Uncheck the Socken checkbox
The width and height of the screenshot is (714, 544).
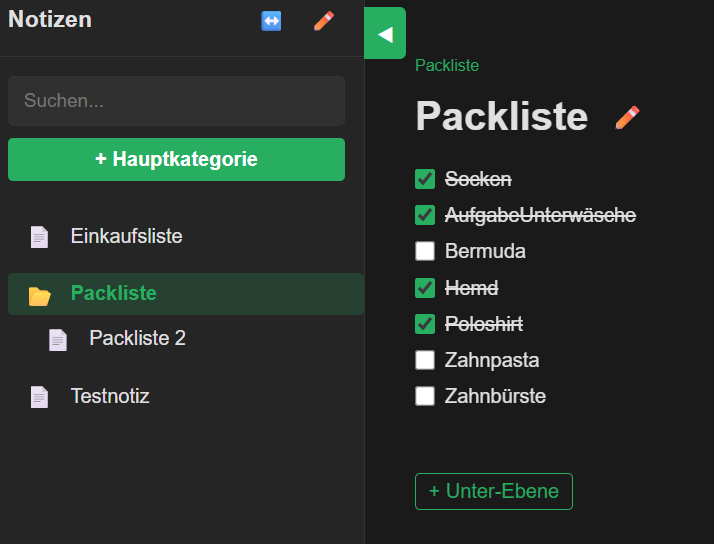point(425,179)
